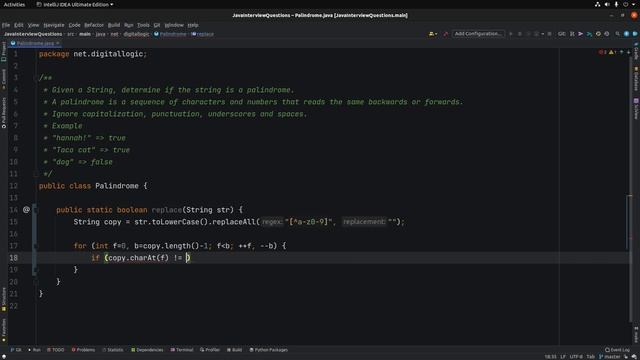This screenshot has width=640, height=360.
Task: Open the File menu
Action: coord(6,25)
